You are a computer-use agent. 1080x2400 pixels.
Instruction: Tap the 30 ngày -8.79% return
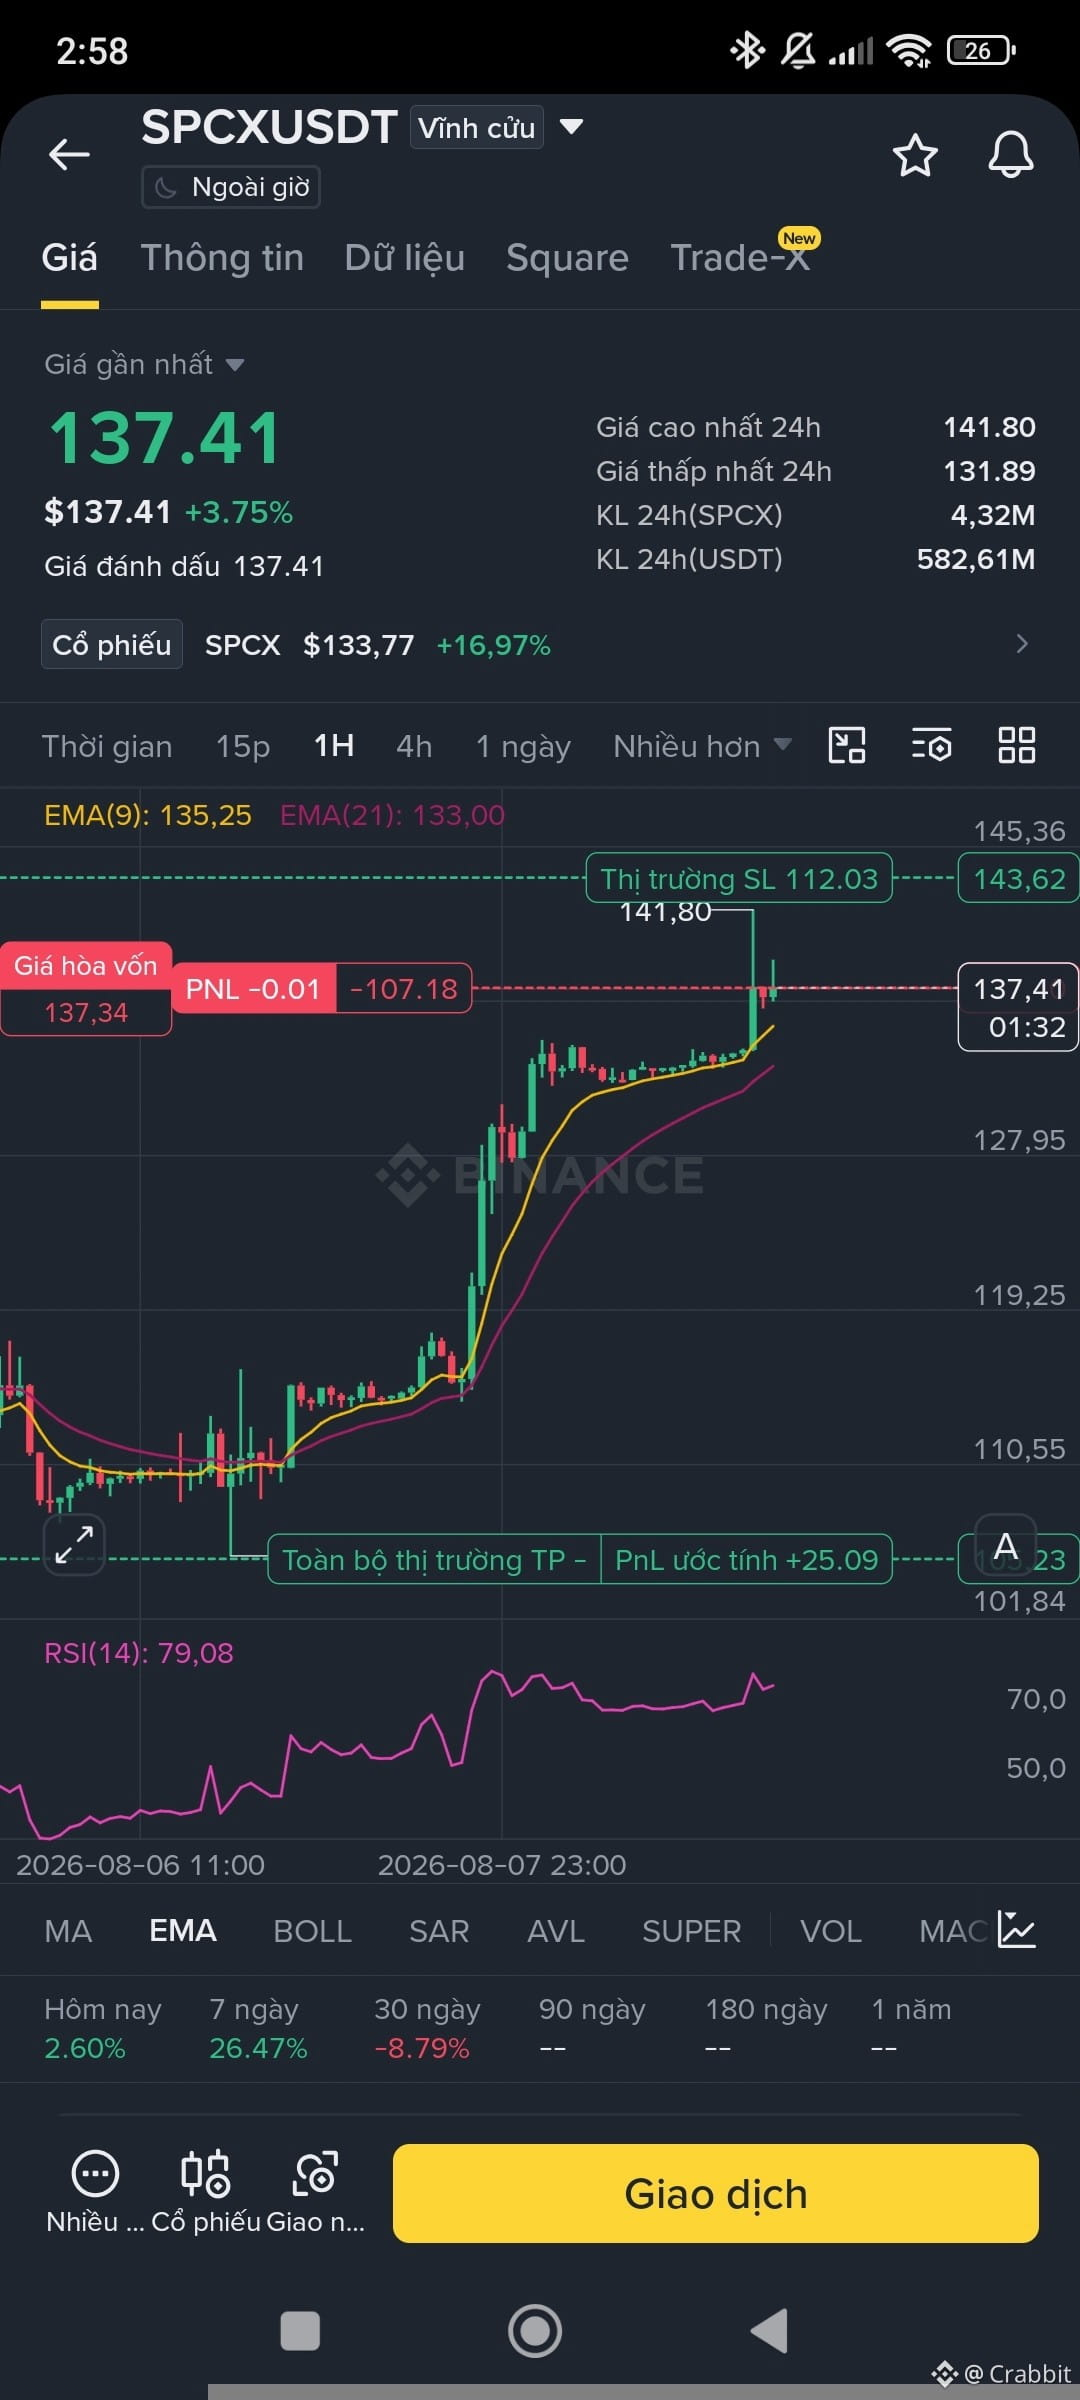[427, 2029]
